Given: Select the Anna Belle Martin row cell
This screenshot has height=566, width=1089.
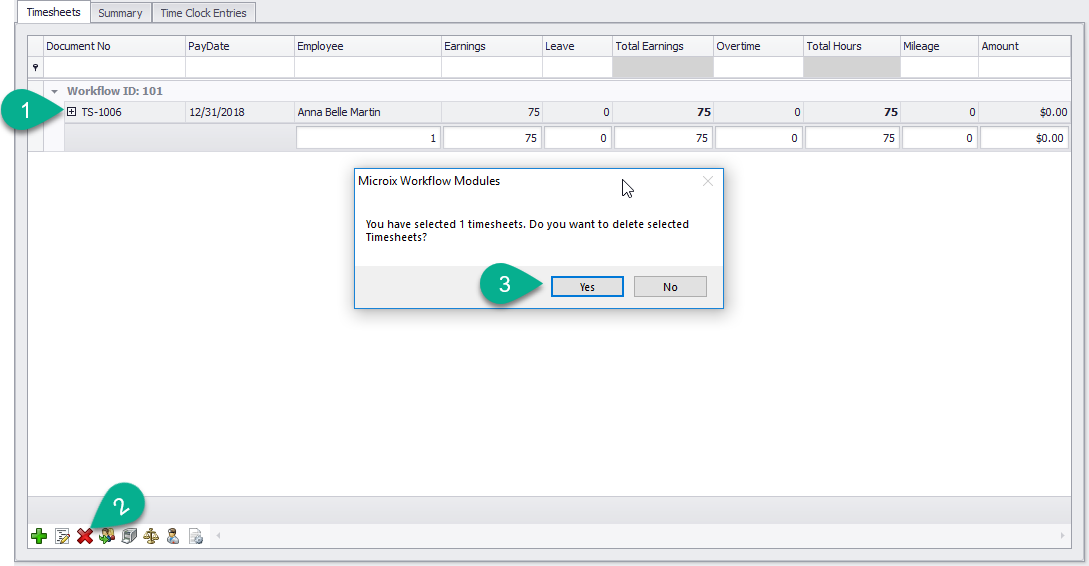Looking at the screenshot, I should click(x=367, y=112).
